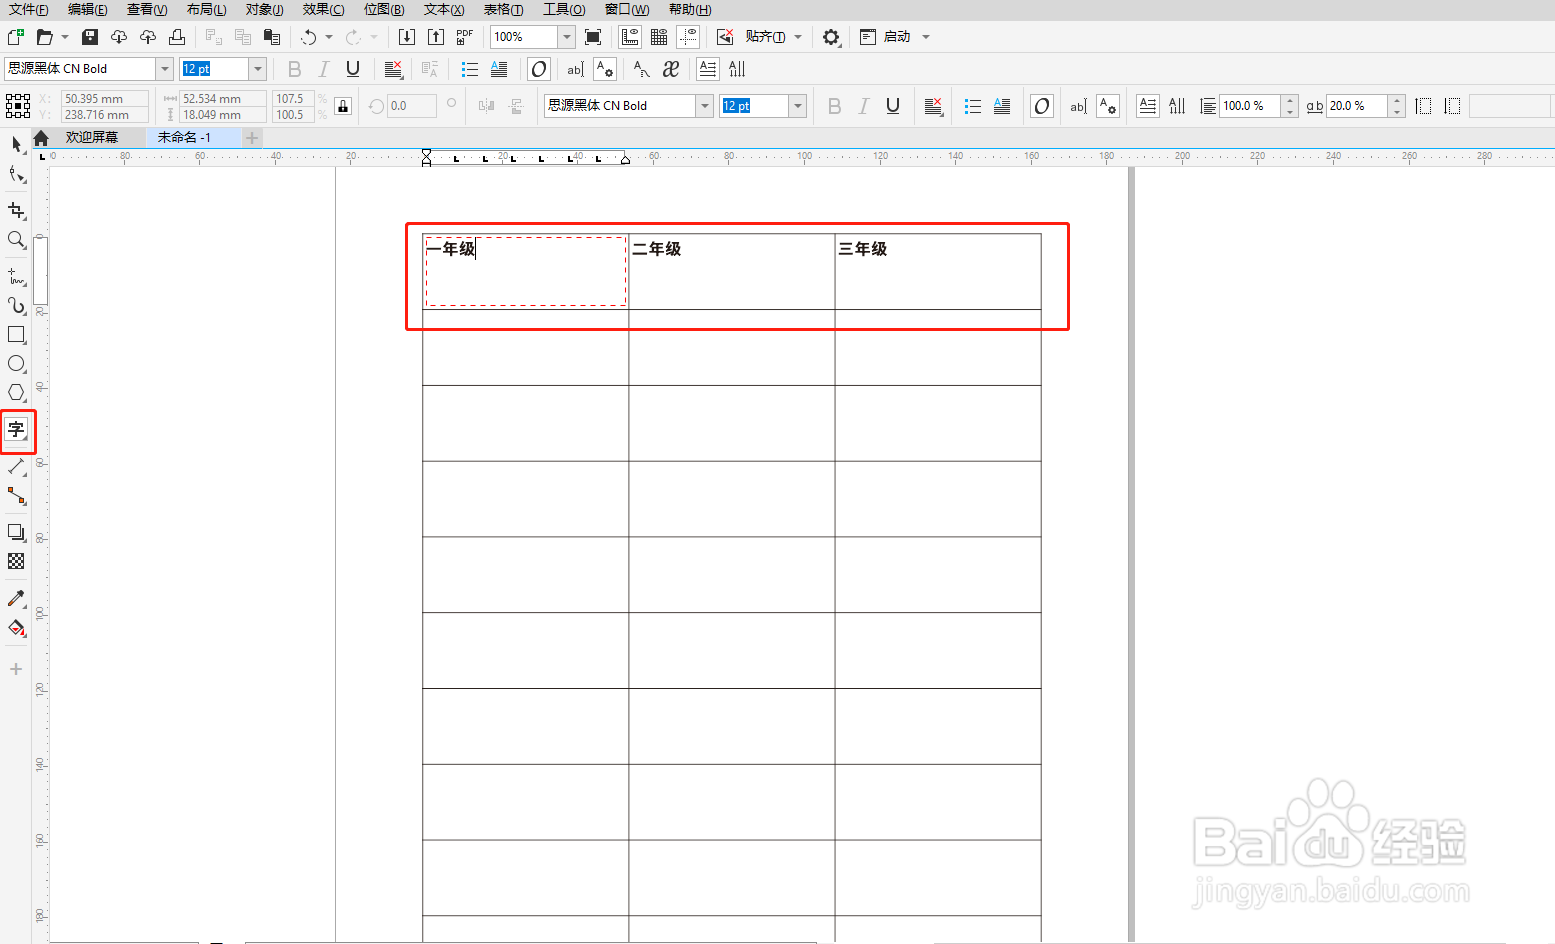Screen dimensions: 1555x944
Task: Open the 文本 Text menu
Action: [x=444, y=10]
